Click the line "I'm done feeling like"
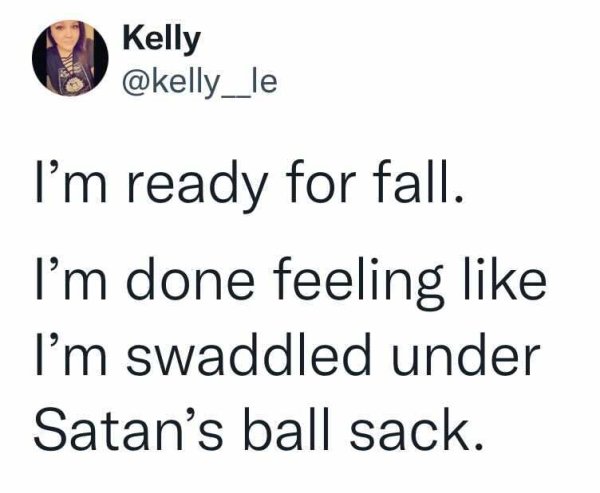 click(290, 278)
